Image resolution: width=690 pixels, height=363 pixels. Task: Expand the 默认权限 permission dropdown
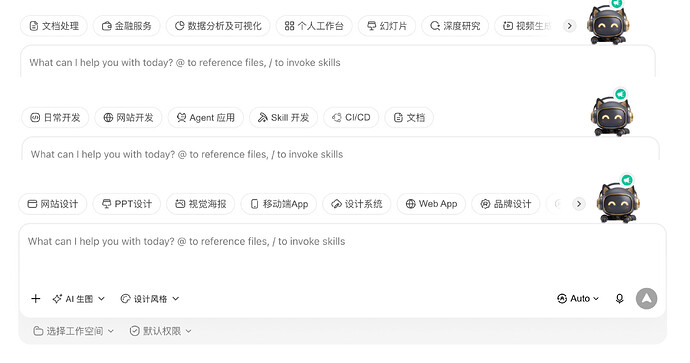coord(161,331)
